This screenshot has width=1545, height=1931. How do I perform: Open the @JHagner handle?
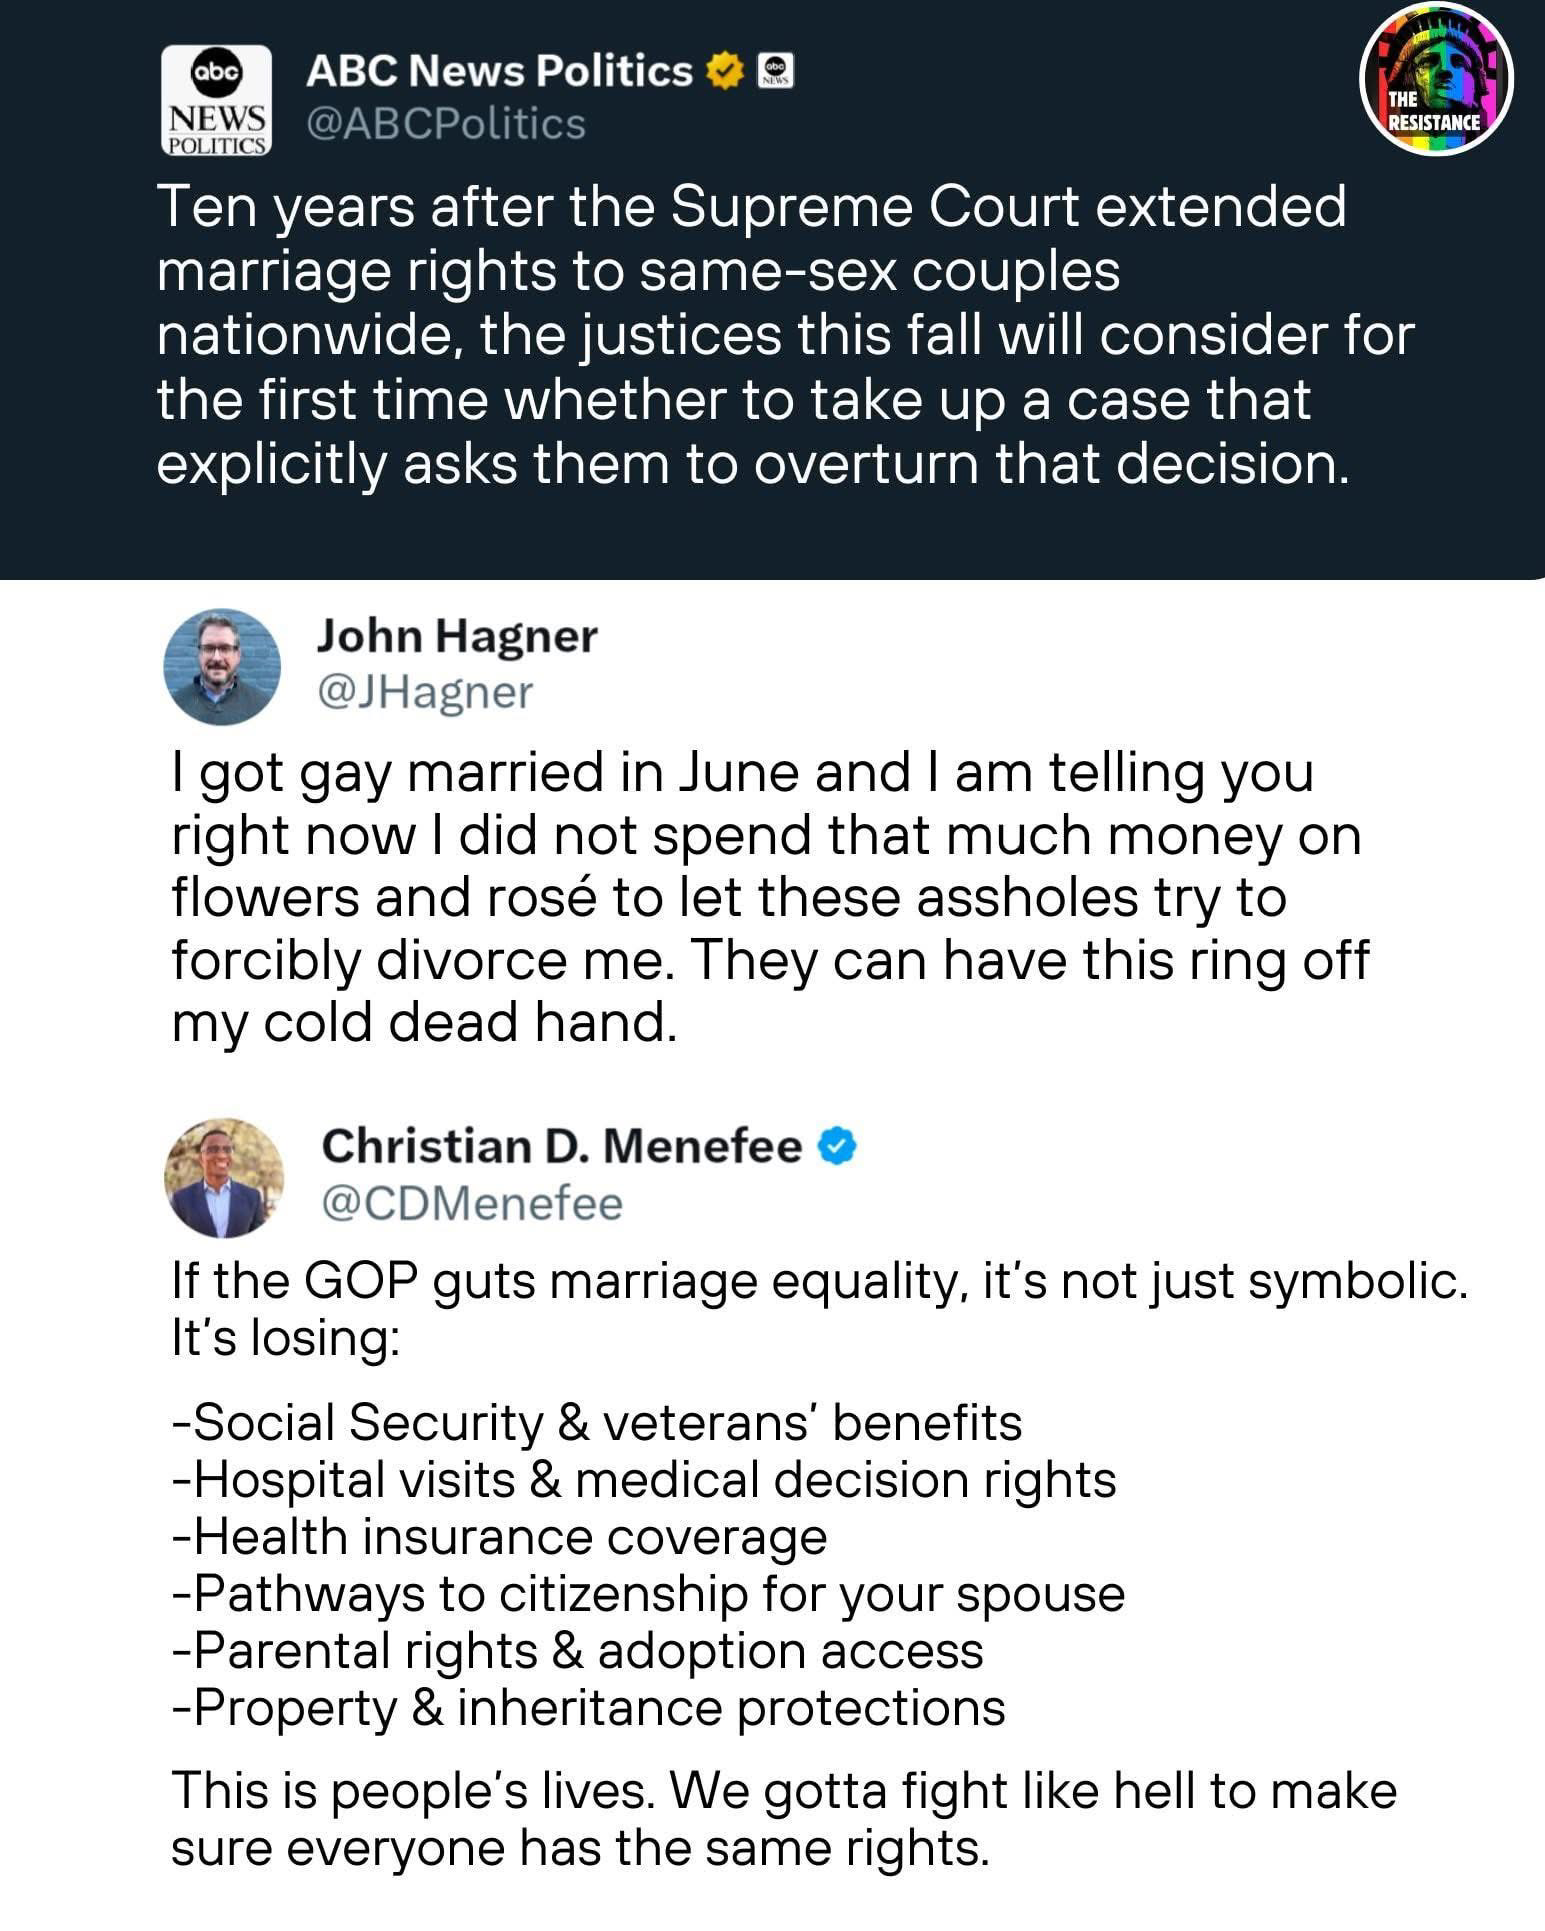(425, 693)
